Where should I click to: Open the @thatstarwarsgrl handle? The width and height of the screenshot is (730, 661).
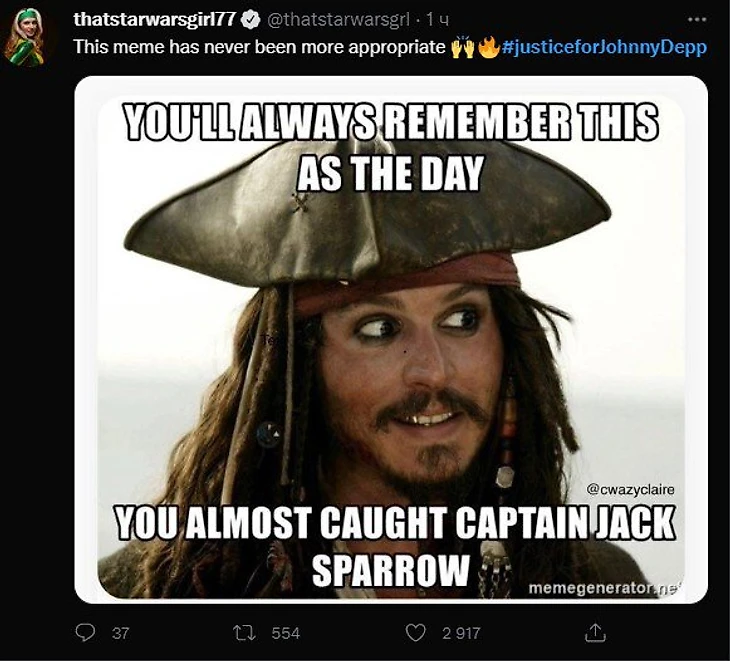[337, 20]
